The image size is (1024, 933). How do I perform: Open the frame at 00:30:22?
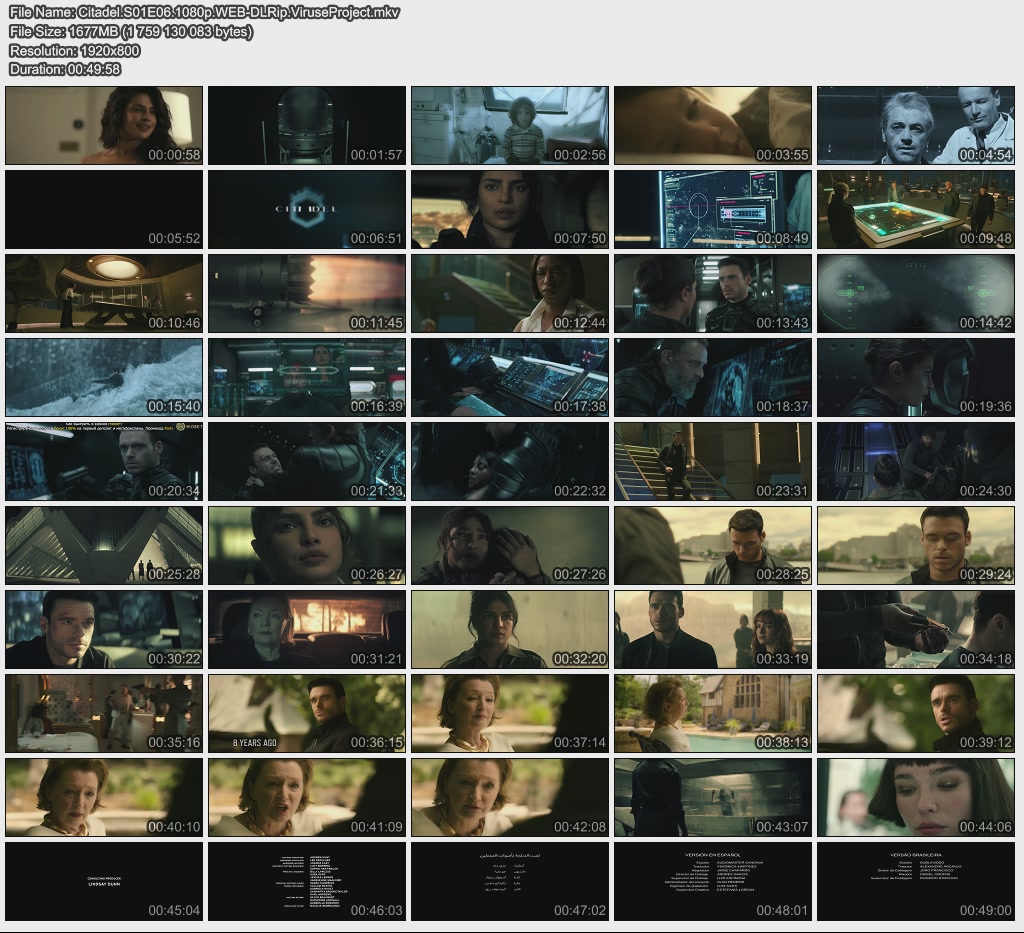[x=104, y=629]
